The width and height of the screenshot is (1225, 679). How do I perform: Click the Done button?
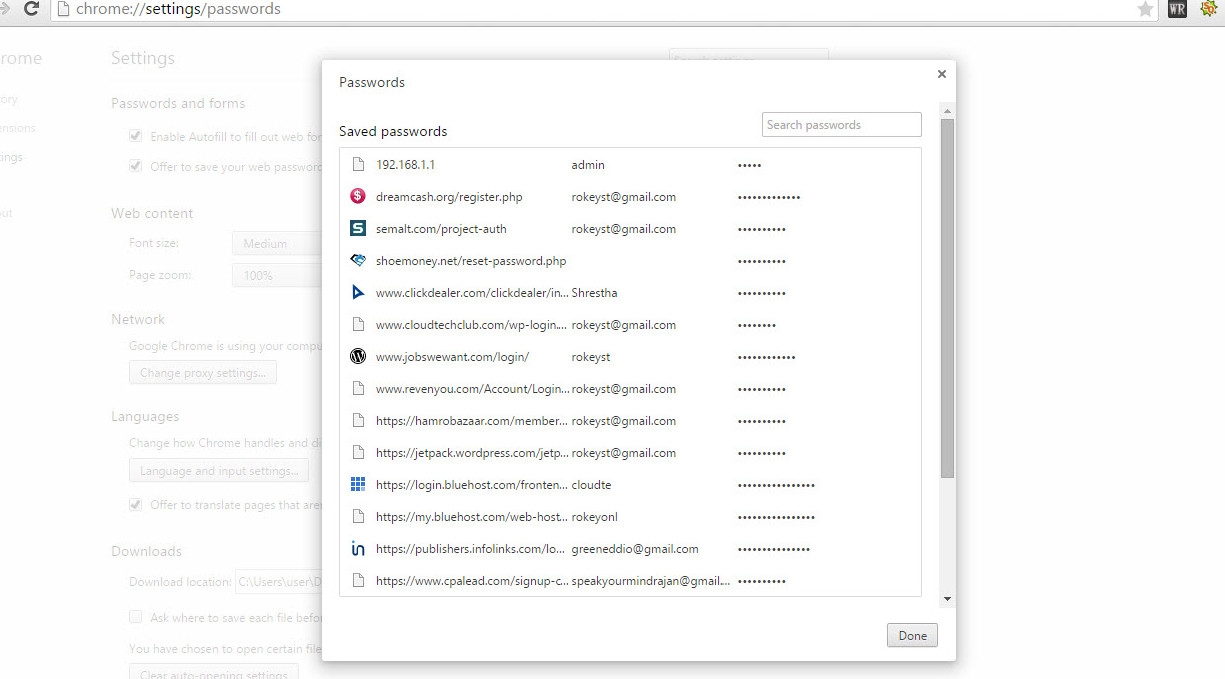(x=912, y=635)
